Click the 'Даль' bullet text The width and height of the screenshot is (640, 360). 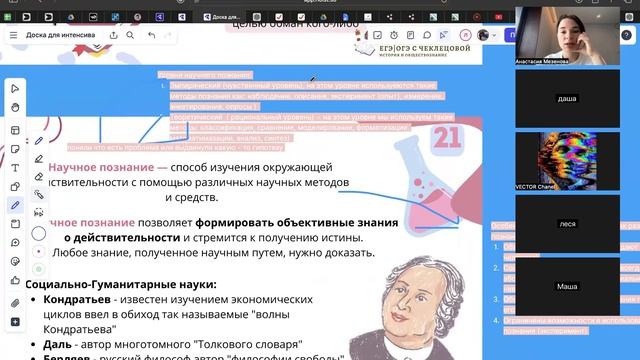pyautogui.click(x=57, y=344)
